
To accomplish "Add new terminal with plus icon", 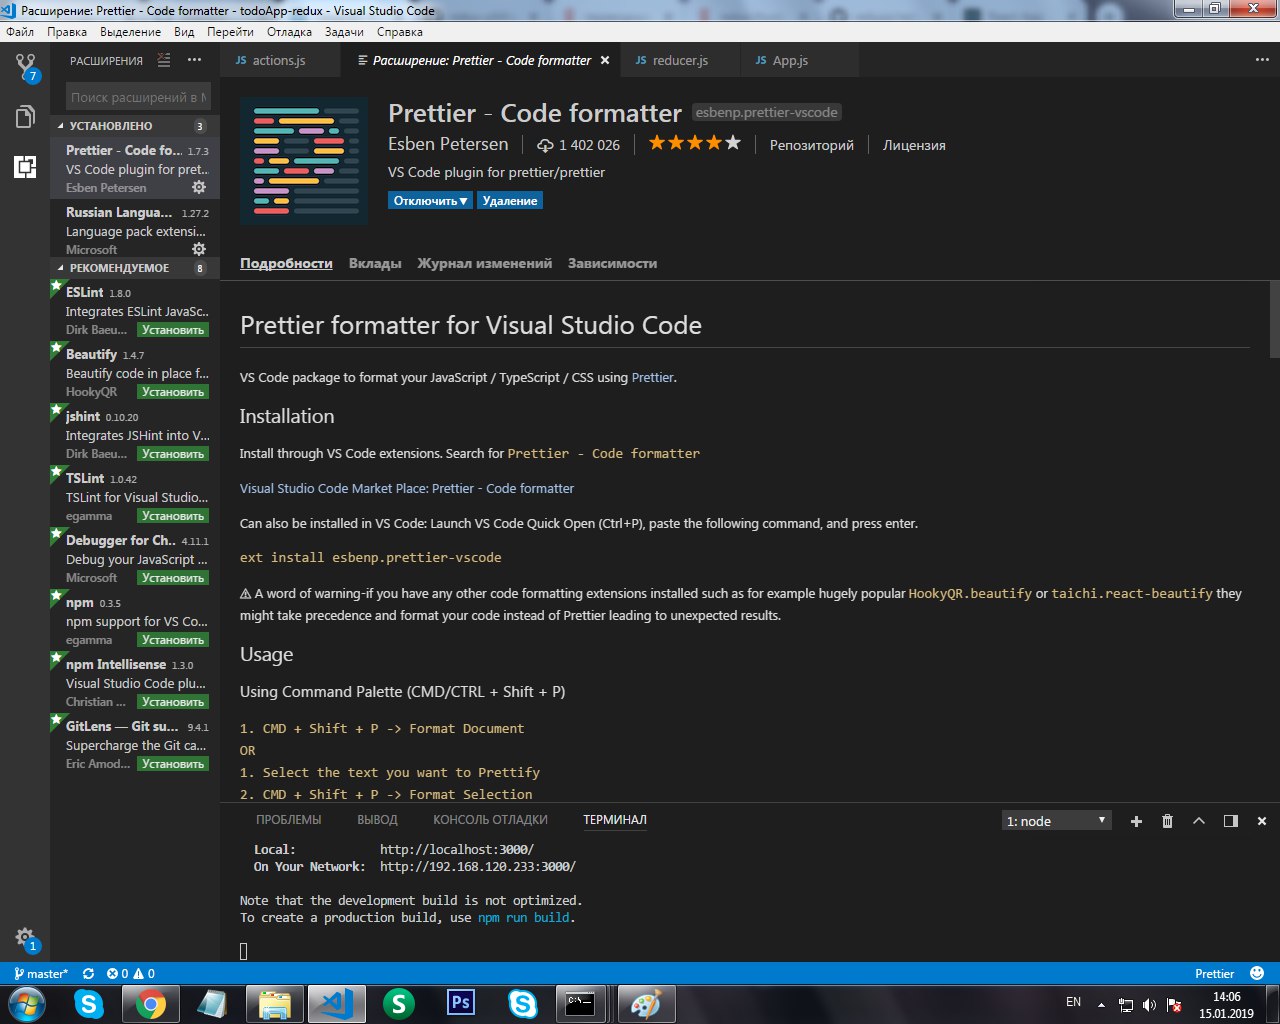I will [1136, 821].
